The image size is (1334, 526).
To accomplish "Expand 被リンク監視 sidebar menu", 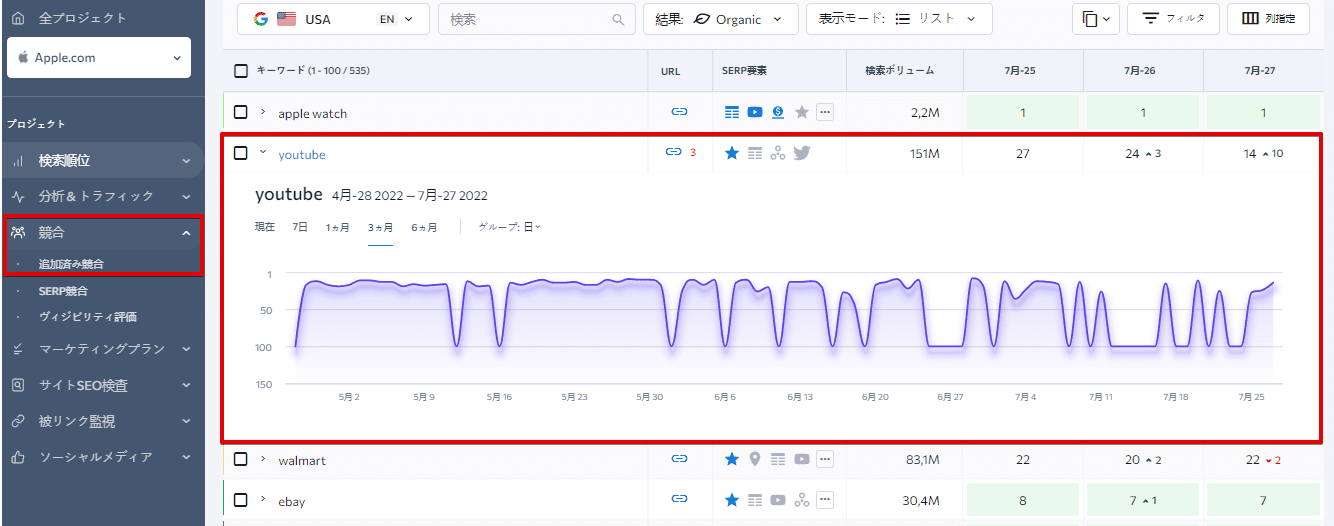I will click(x=102, y=421).
